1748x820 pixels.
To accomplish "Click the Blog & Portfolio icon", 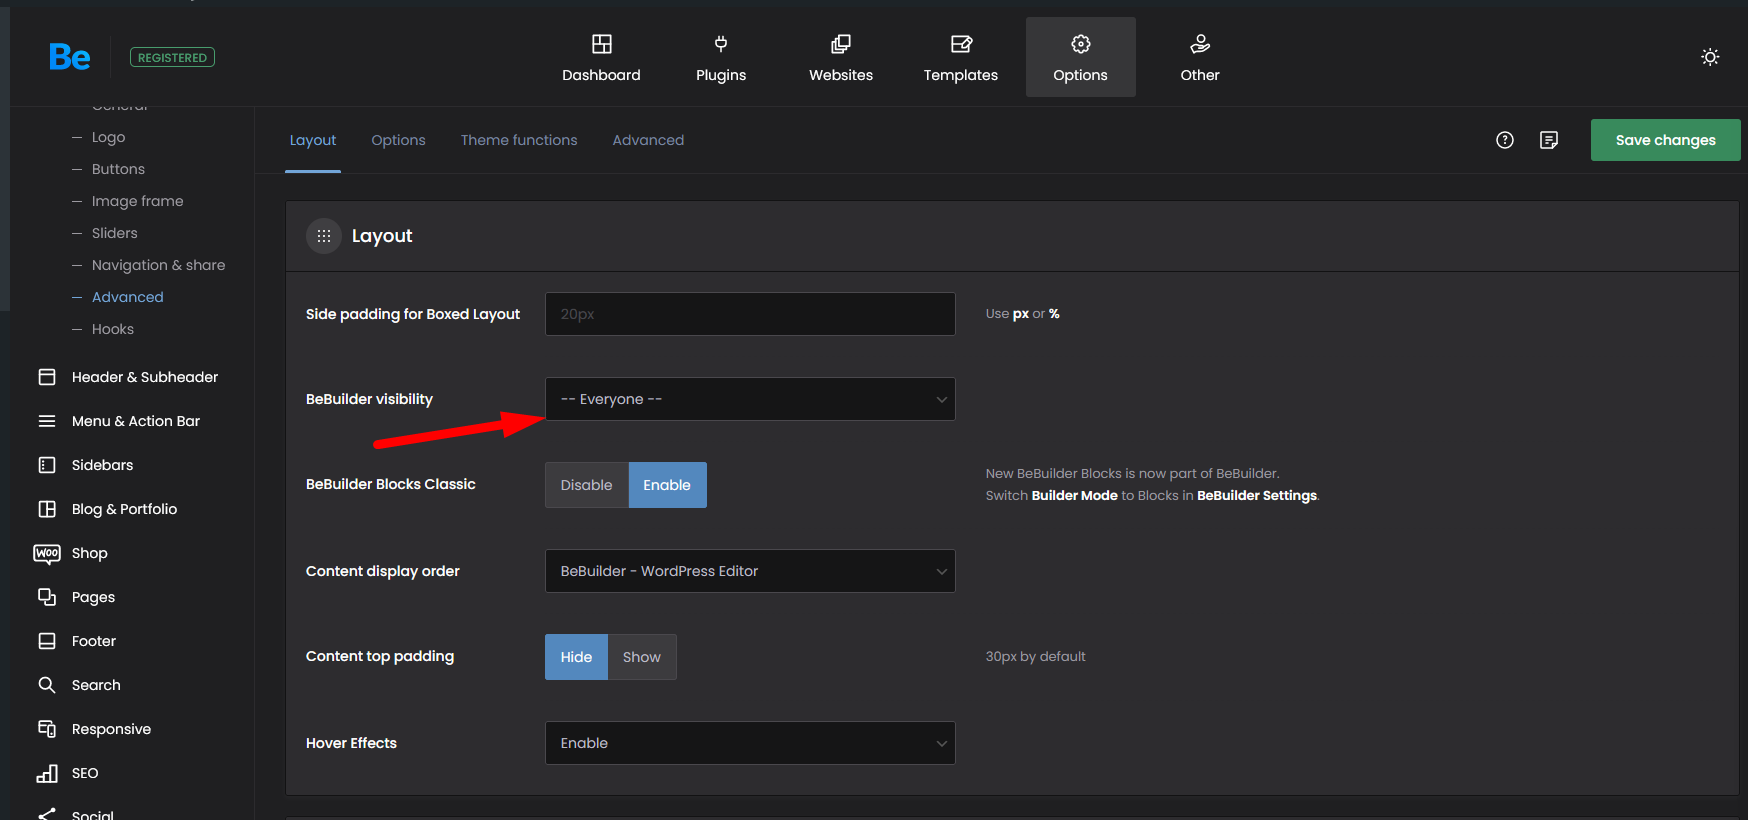I will [47, 509].
